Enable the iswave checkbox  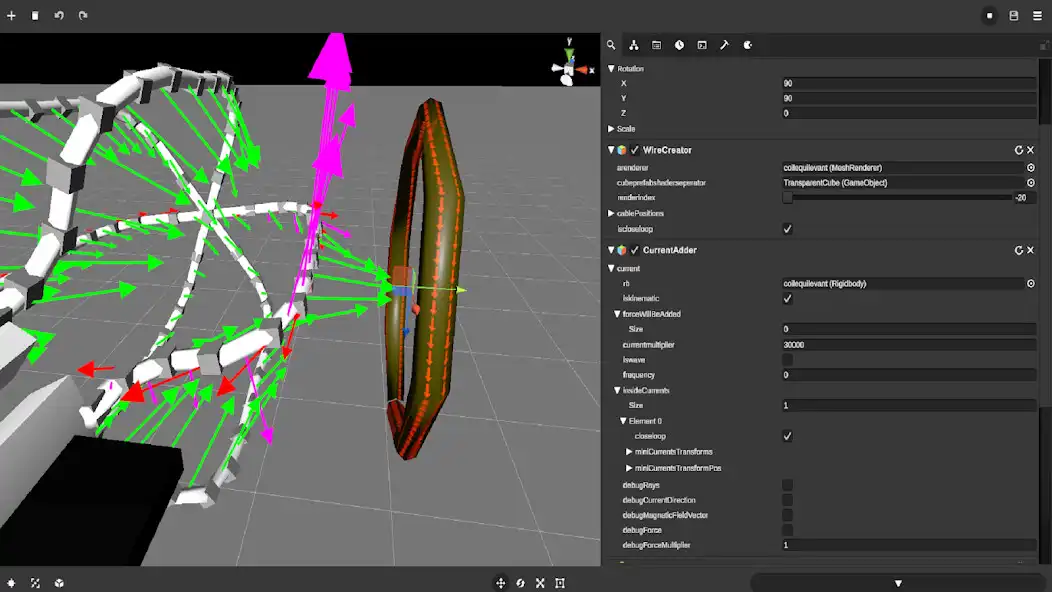pos(788,359)
